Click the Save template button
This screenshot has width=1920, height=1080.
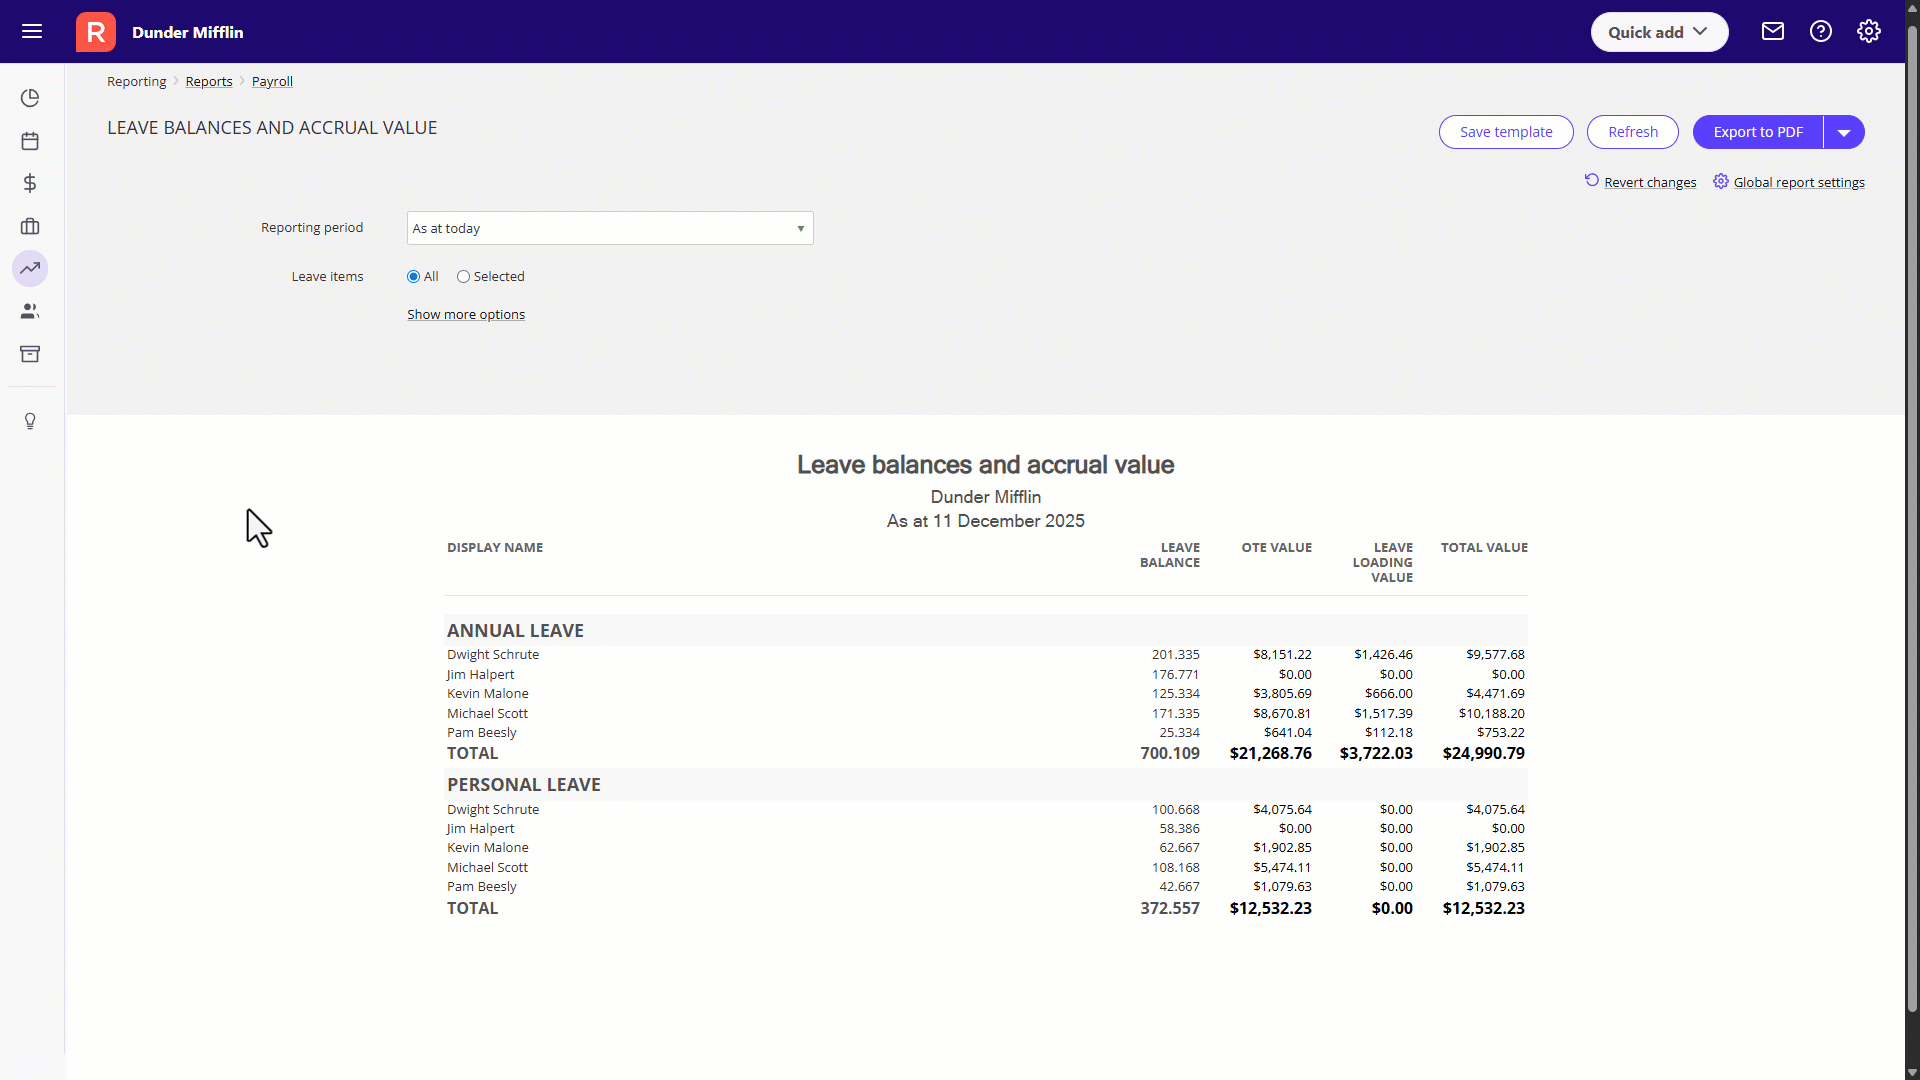[x=1506, y=132]
